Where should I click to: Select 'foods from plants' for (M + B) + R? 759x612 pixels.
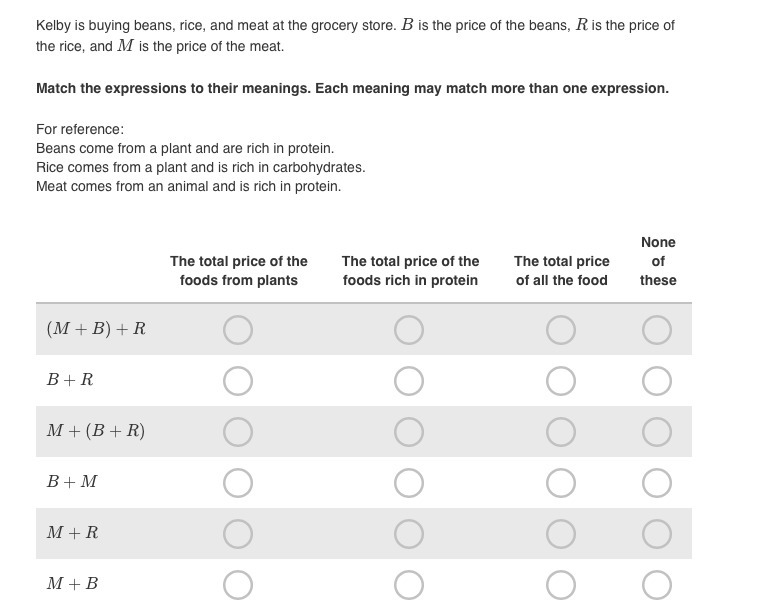238,330
